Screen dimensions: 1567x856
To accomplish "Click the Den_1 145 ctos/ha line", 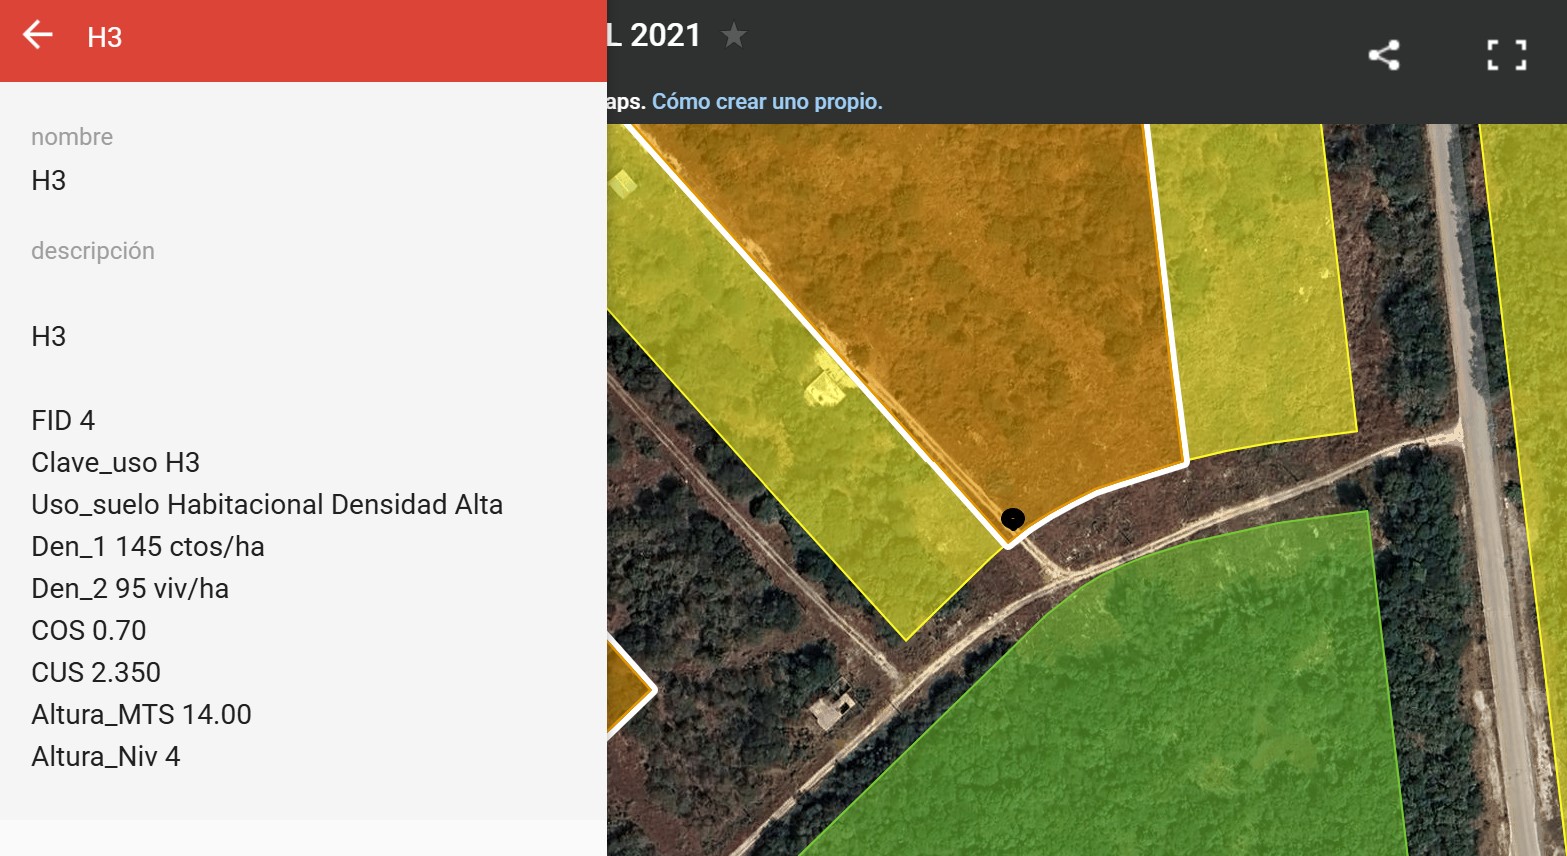I will (148, 547).
